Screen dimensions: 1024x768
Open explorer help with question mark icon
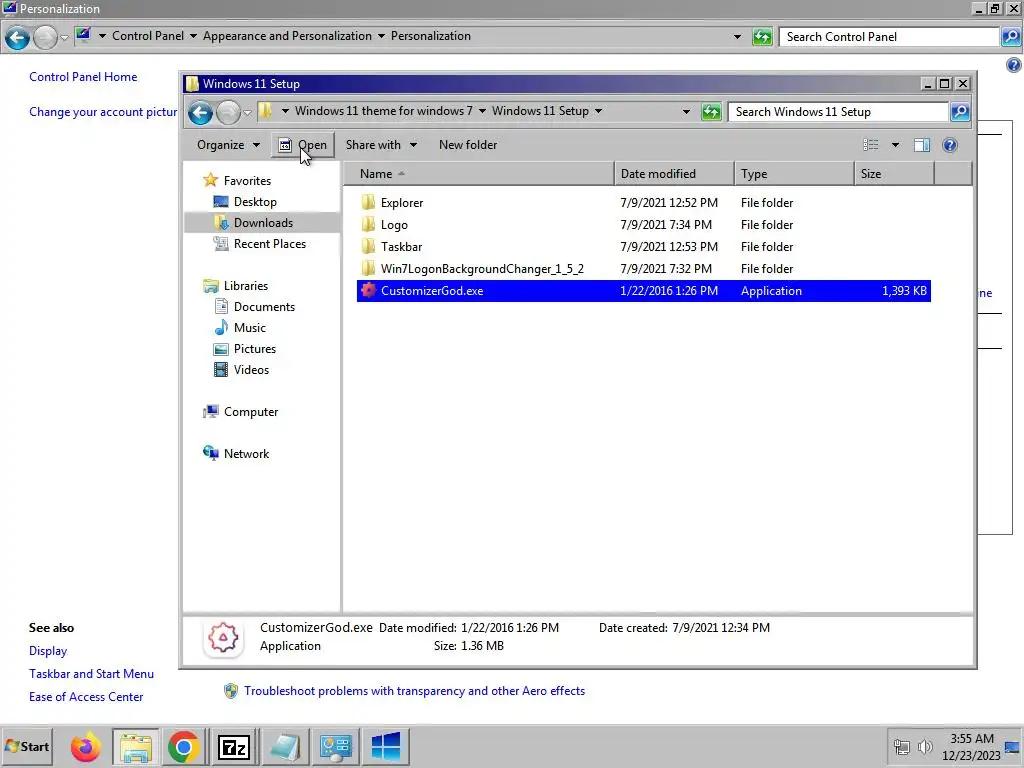coord(950,145)
